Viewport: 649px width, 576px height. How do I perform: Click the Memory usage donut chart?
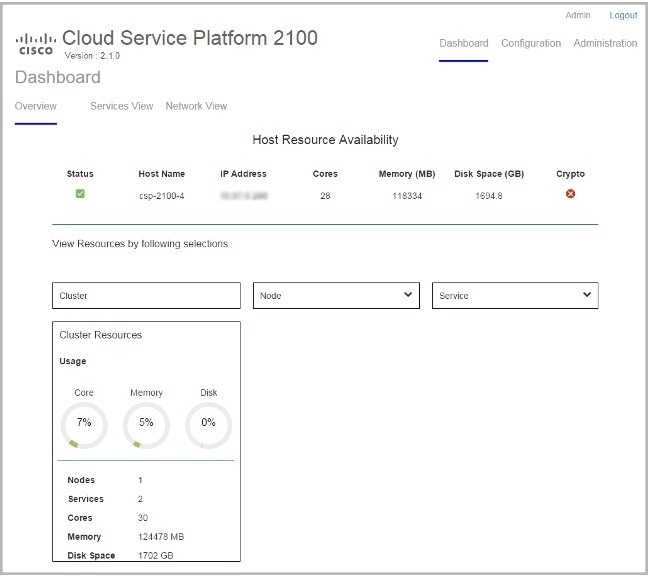146,423
